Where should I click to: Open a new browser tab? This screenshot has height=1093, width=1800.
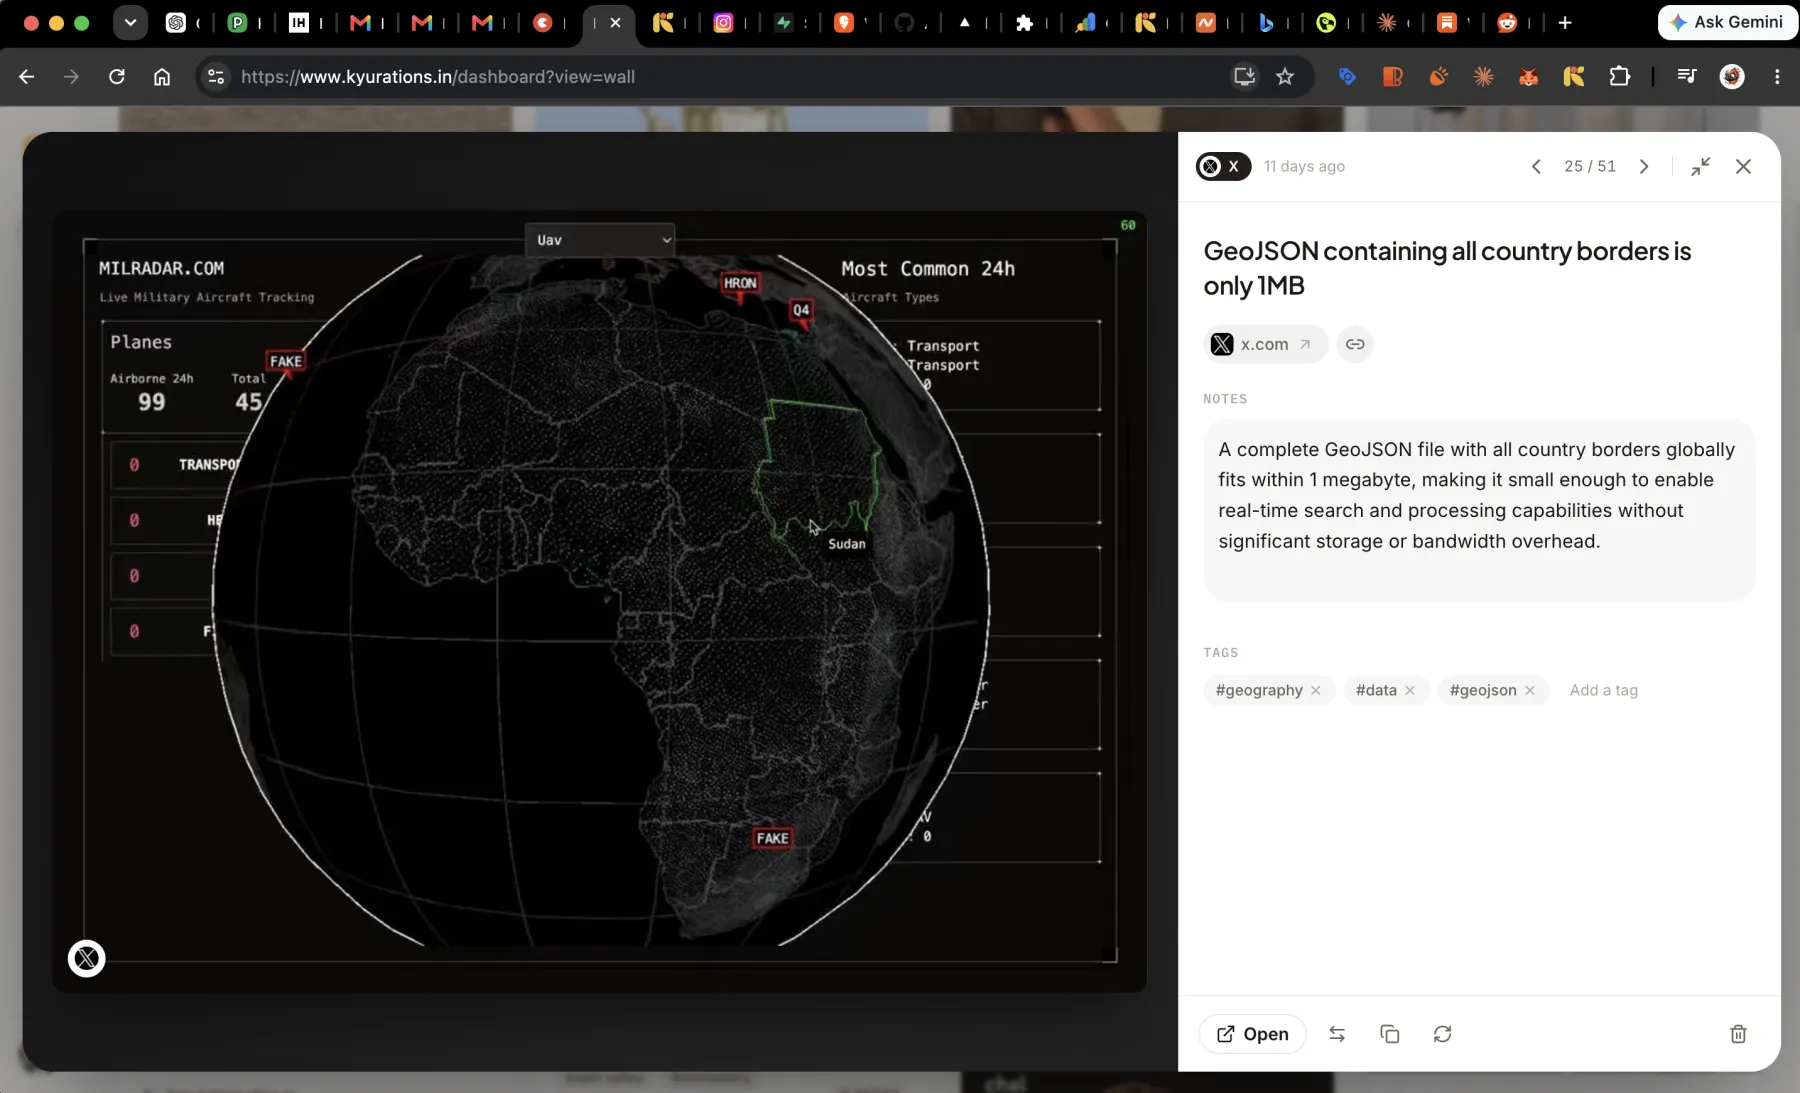1565,22
